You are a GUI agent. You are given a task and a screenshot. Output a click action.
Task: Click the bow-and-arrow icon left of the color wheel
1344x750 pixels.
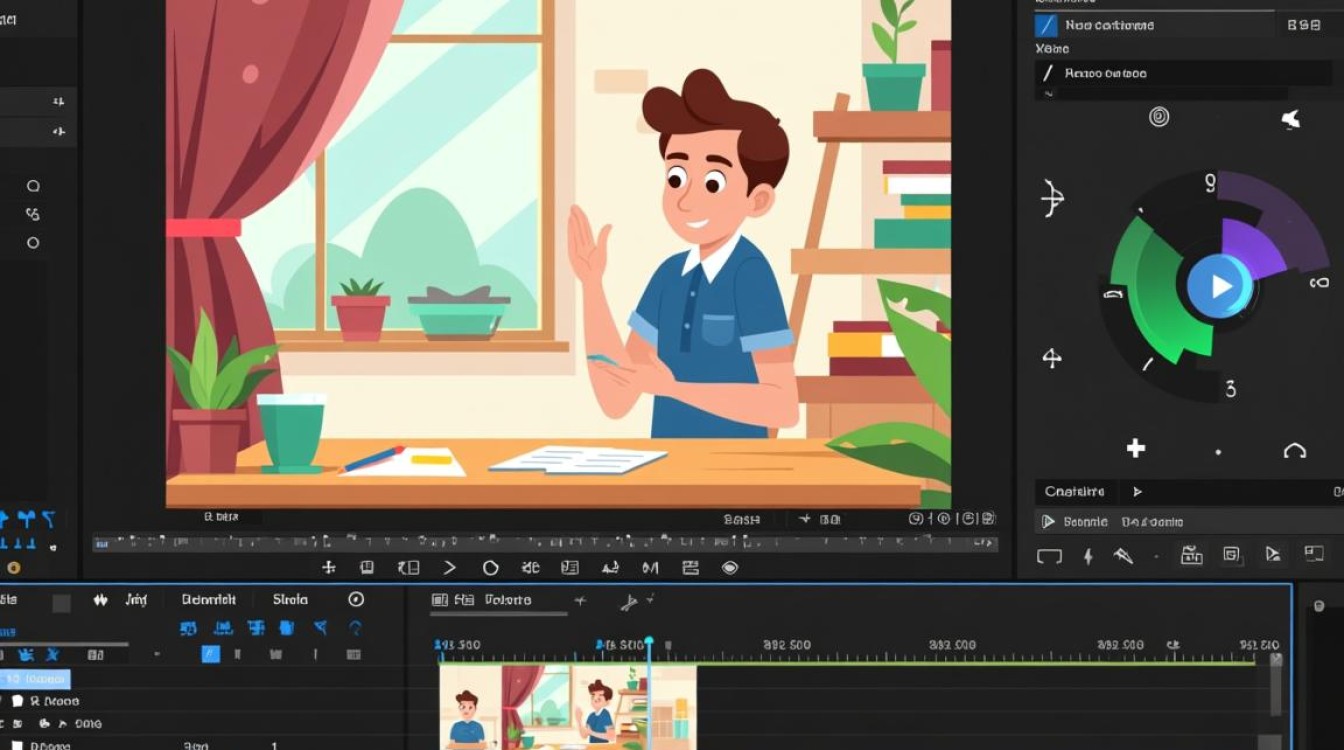point(1052,198)
